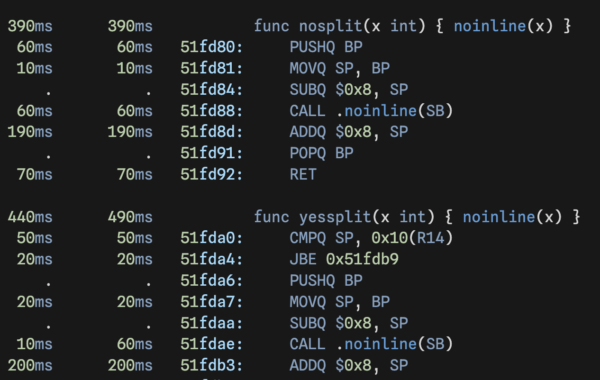Open noinline link at address 51fdae
This screenshot has width=600, height=380.
pyautogui.click(x=380, y=344)
